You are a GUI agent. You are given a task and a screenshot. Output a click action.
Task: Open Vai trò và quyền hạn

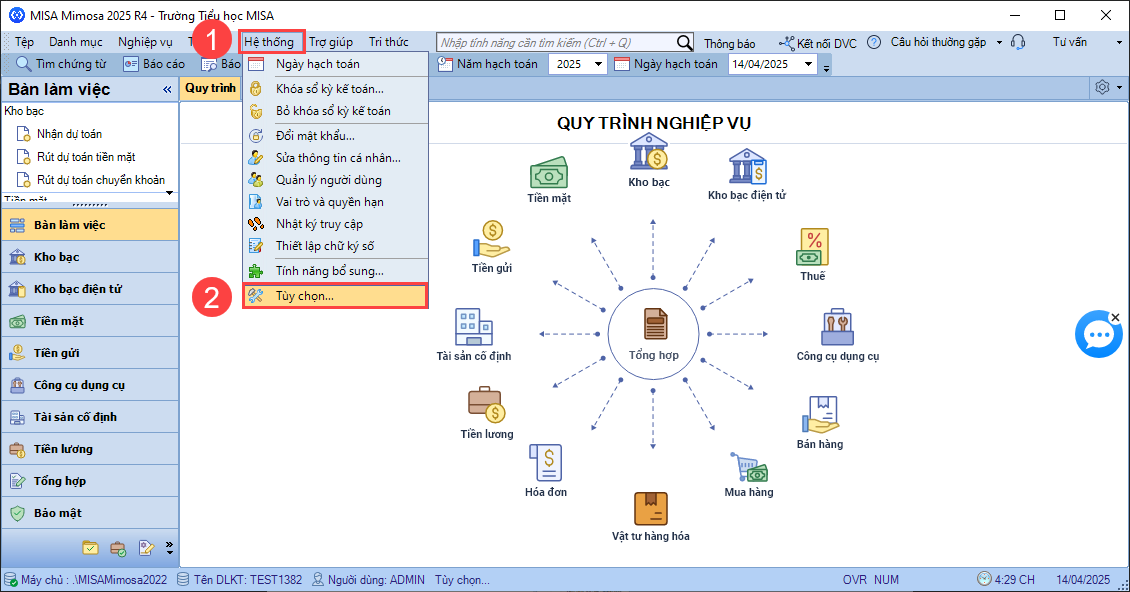[x=335, y=202]
